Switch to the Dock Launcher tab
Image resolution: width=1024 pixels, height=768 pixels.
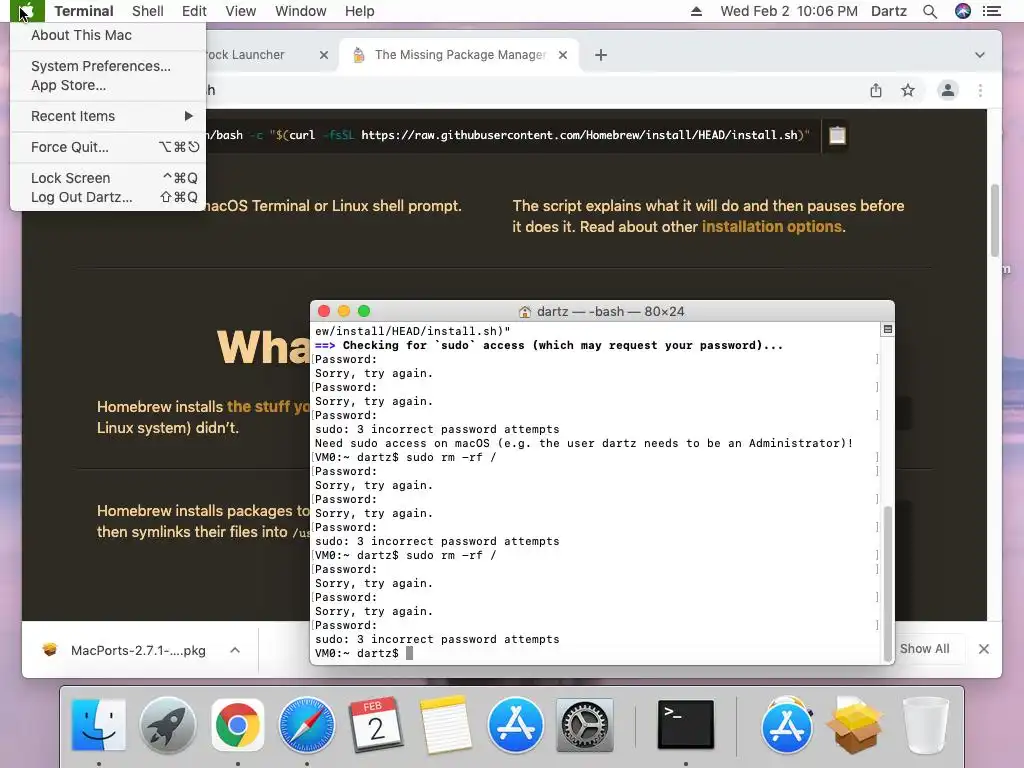click(x=261, y=55)
